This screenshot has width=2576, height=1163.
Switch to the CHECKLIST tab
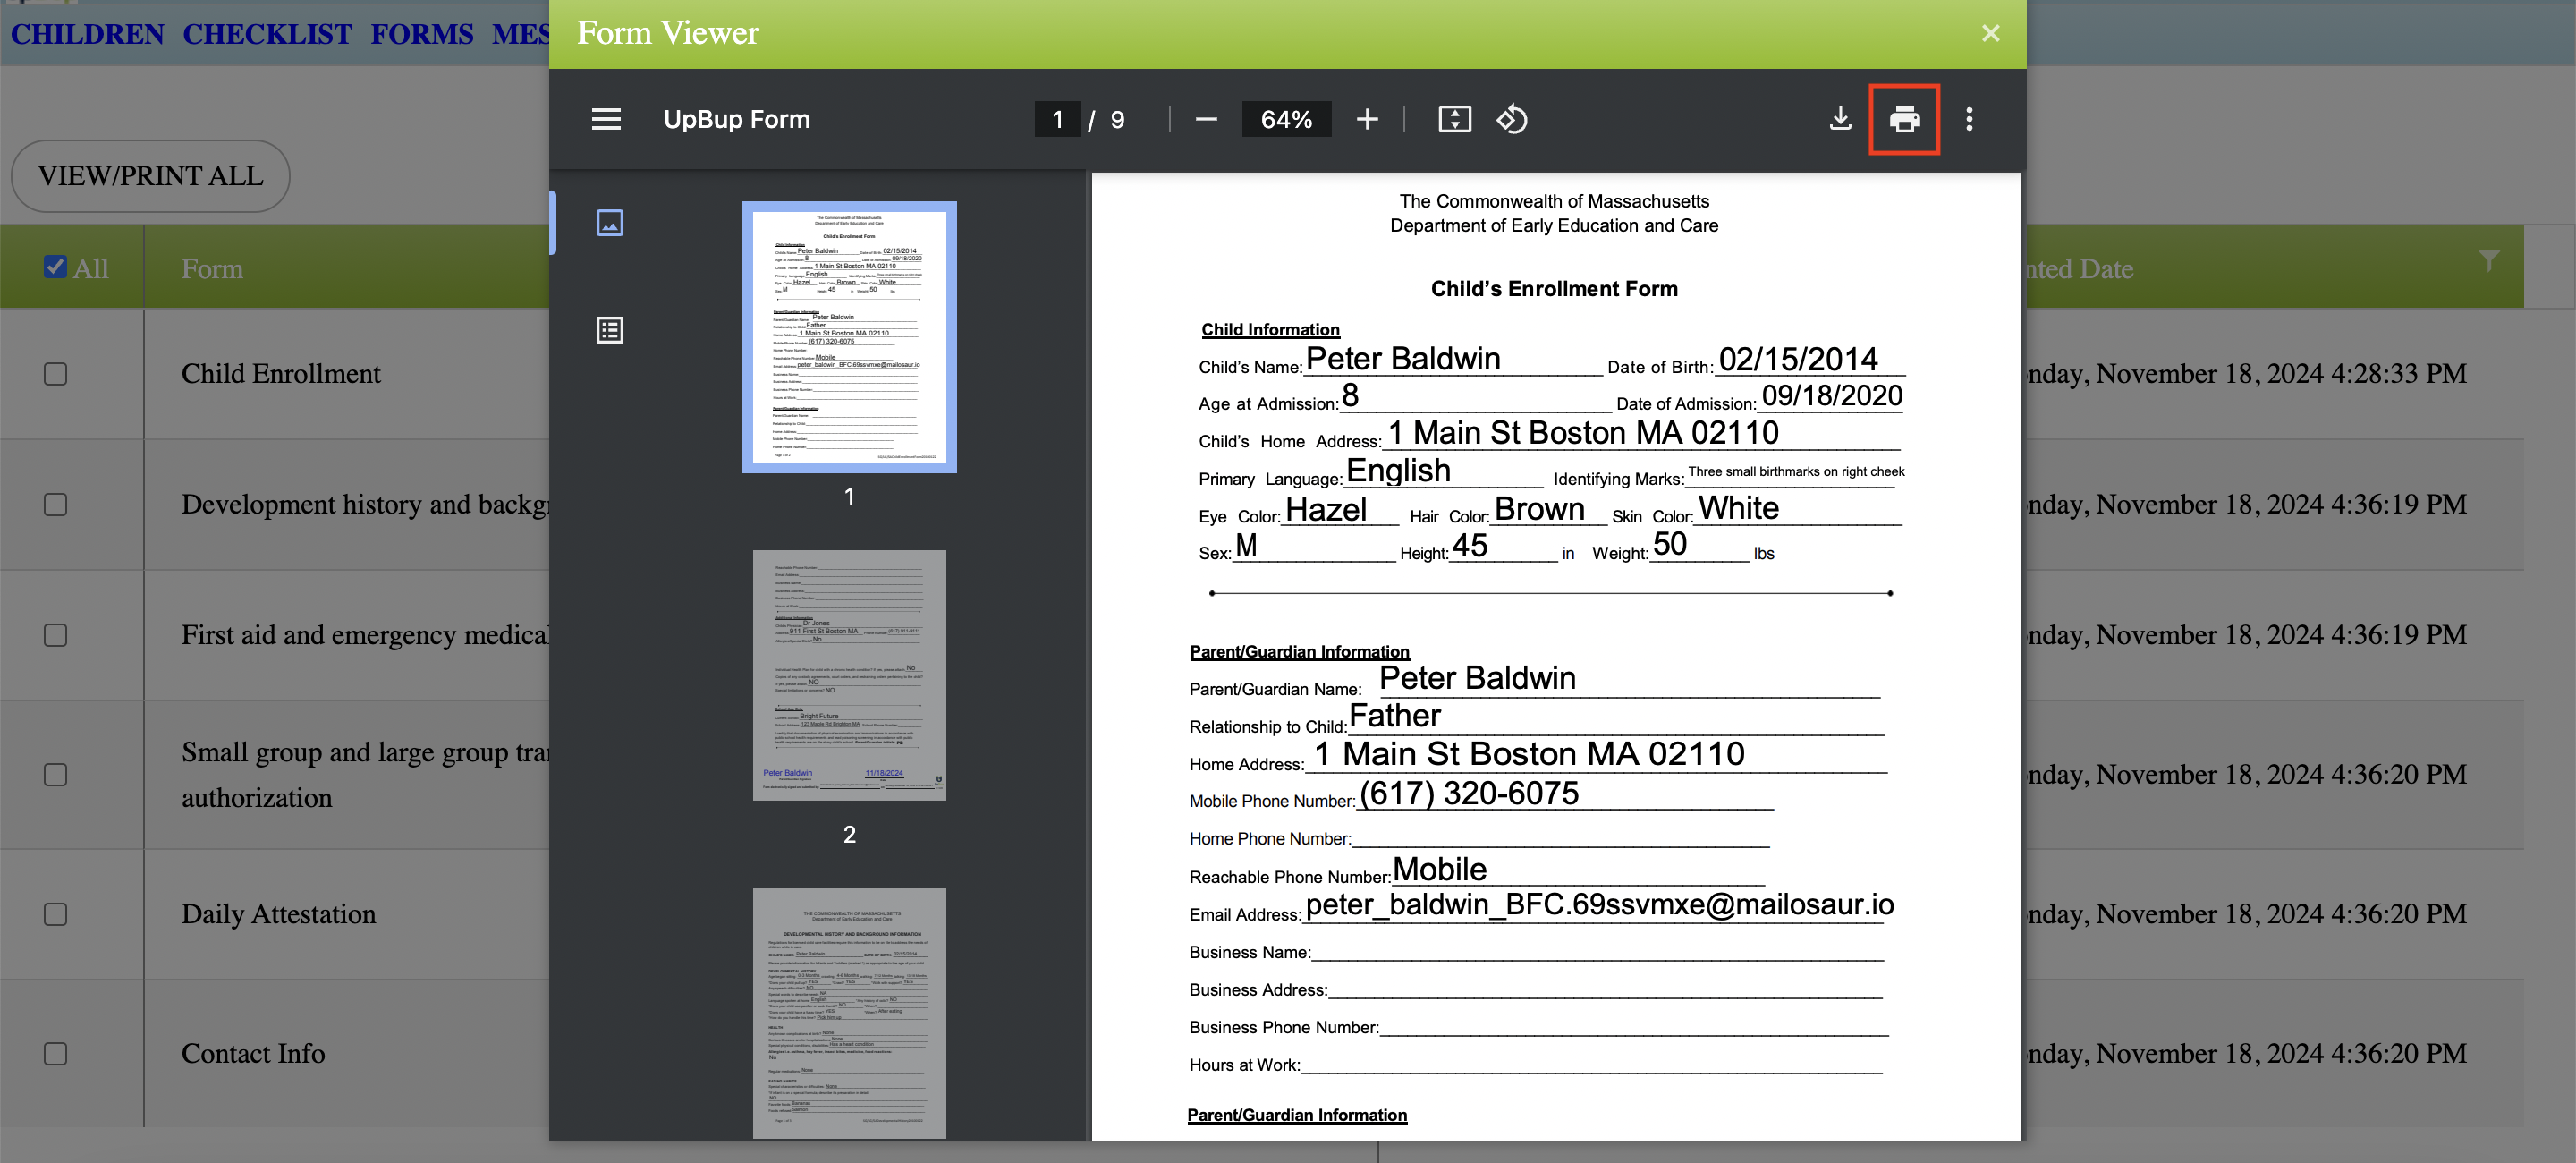pos(267,34)
